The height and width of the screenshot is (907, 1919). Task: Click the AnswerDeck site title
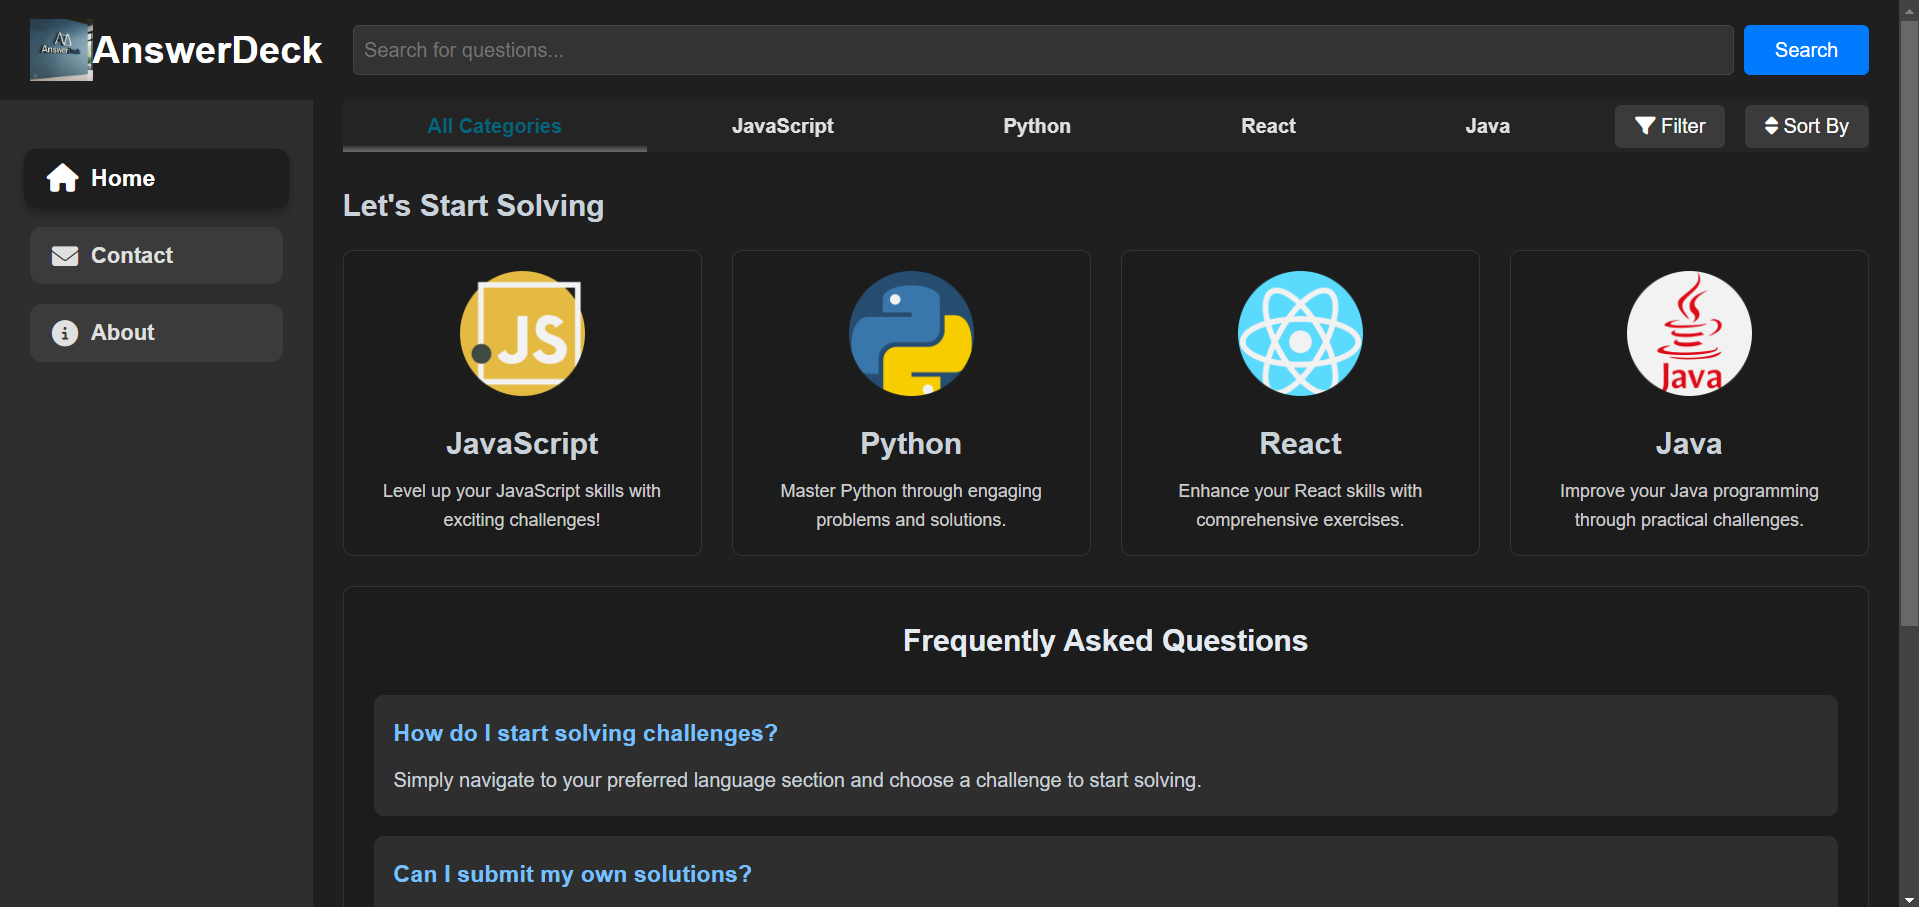207,50
